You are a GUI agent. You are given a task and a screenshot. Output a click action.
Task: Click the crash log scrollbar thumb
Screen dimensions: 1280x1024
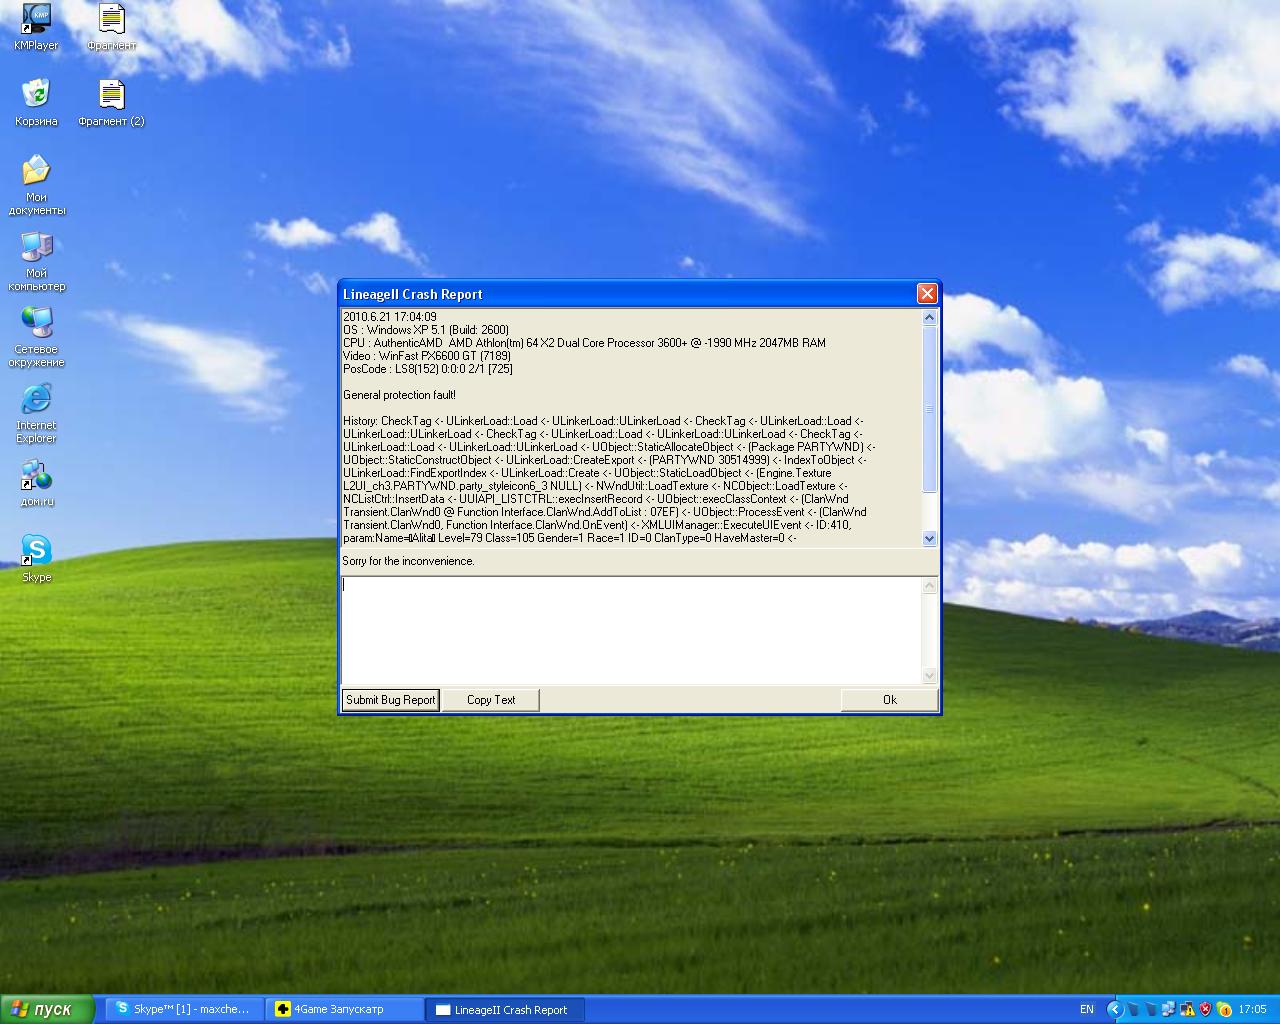(929, 409)
